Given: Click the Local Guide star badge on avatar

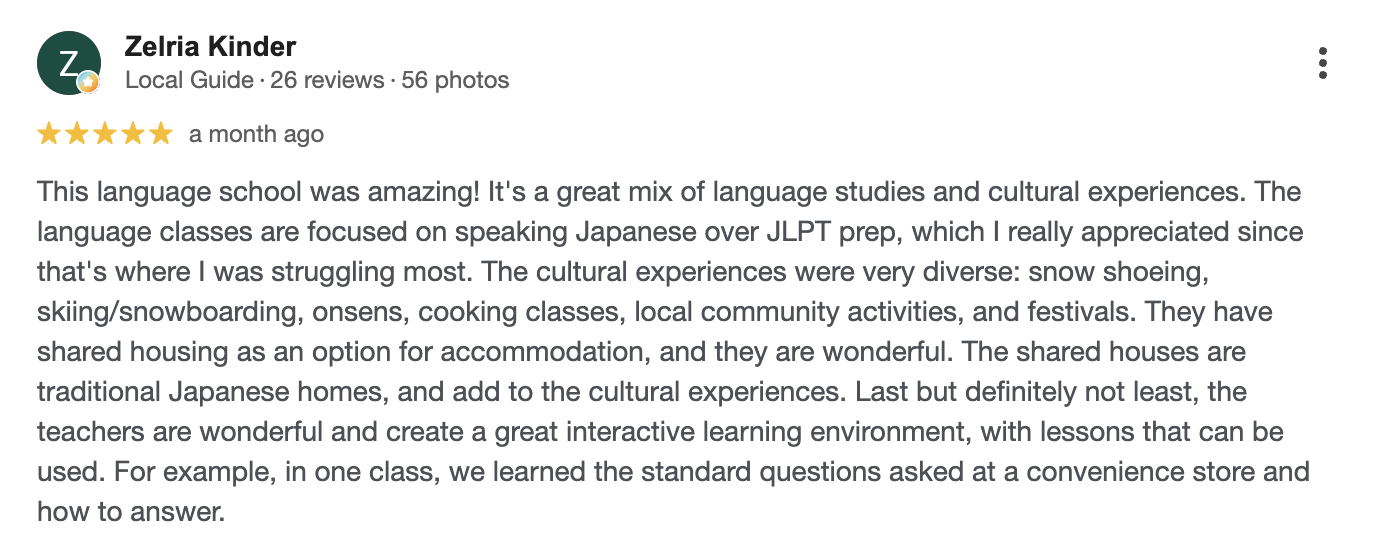Looking at the screenshot, I should tap(89, 84).
